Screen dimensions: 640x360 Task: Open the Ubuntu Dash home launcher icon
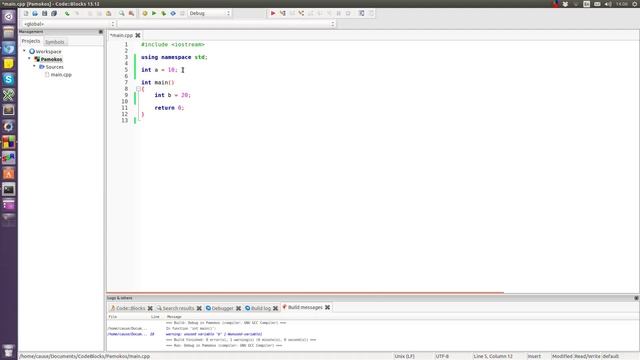tap(9, 17)
